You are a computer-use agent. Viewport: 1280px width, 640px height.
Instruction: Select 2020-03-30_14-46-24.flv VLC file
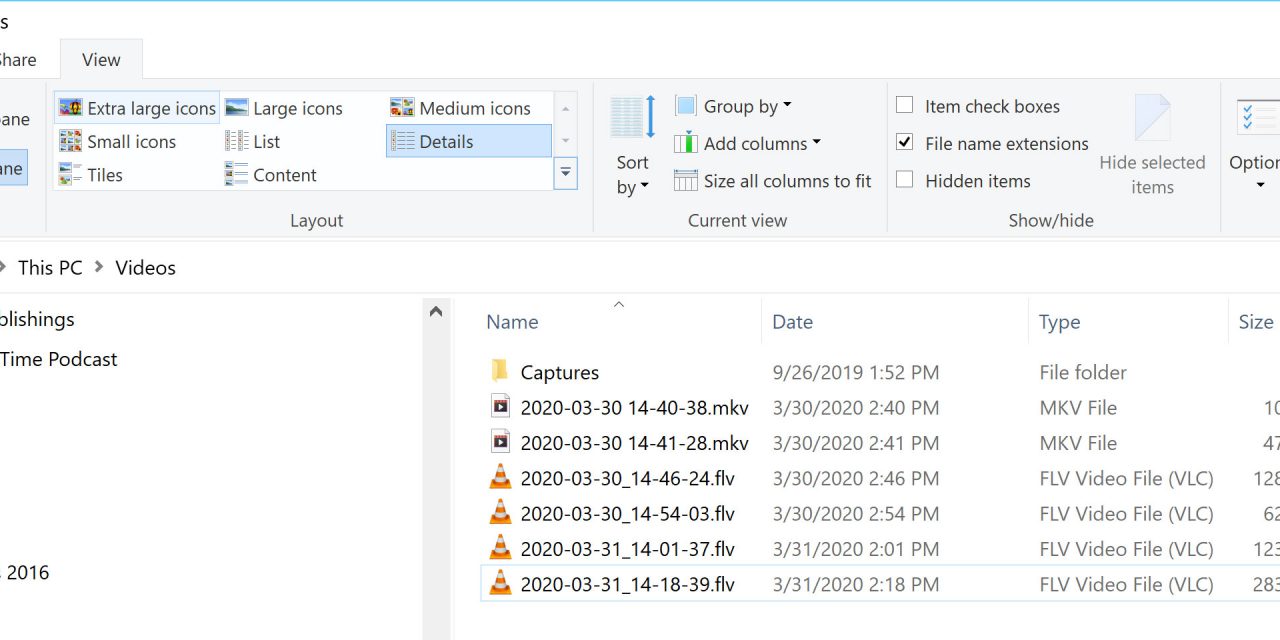[627, 478]
